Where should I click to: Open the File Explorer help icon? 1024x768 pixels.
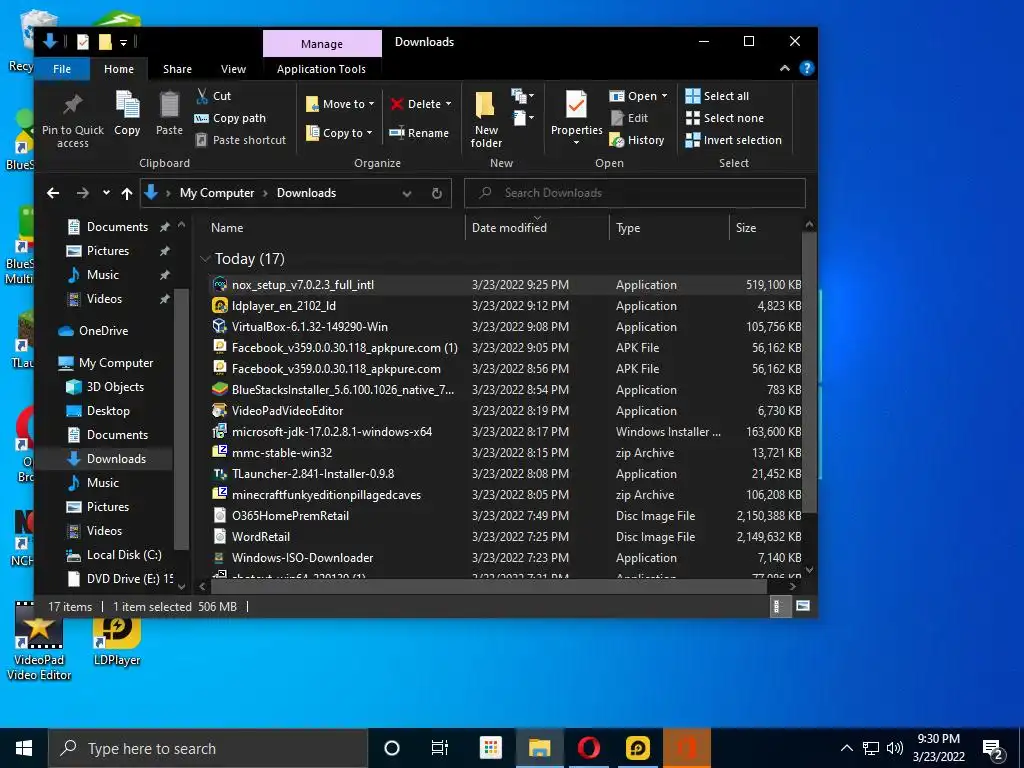tap(807, 68)
